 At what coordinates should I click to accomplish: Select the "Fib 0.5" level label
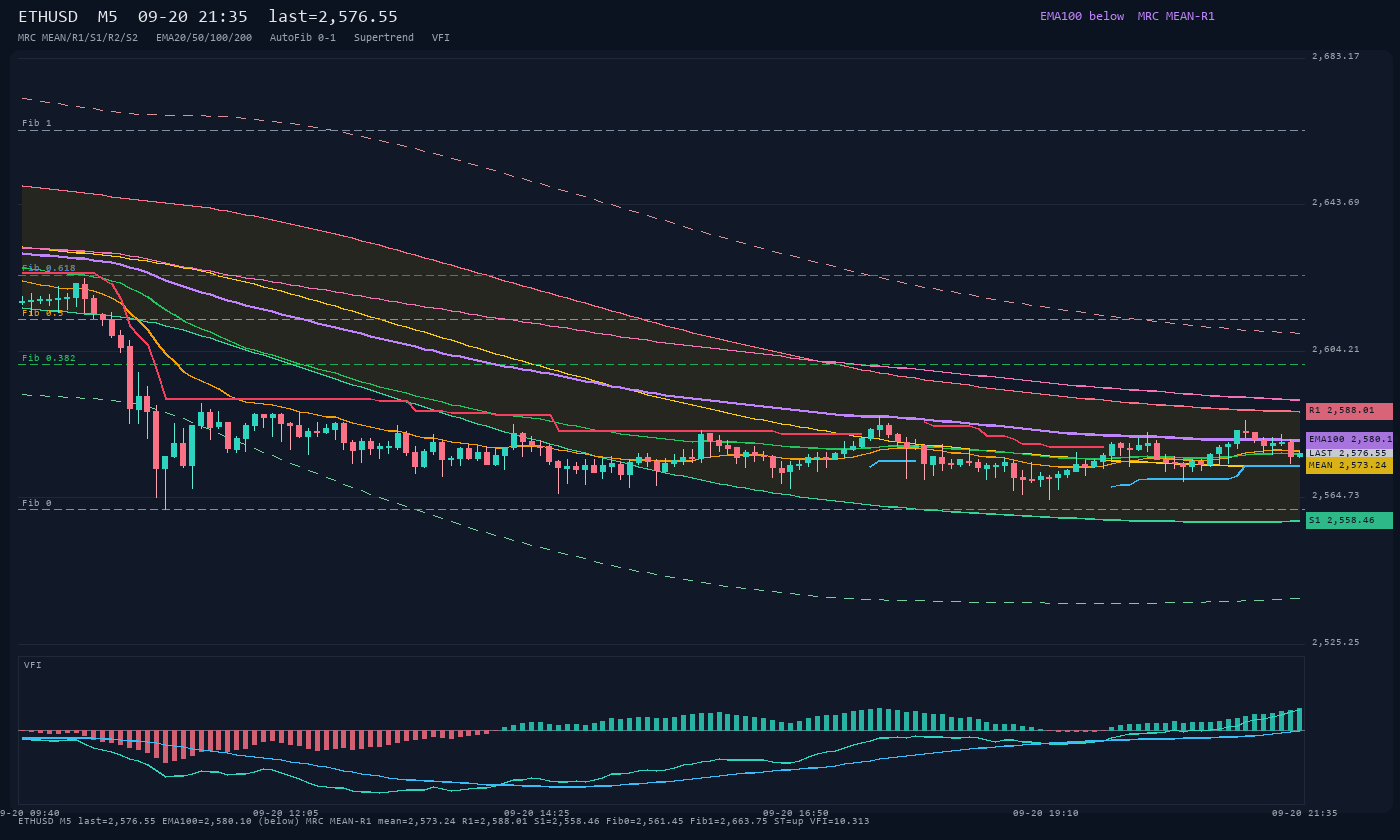click(x=43, y=312)
